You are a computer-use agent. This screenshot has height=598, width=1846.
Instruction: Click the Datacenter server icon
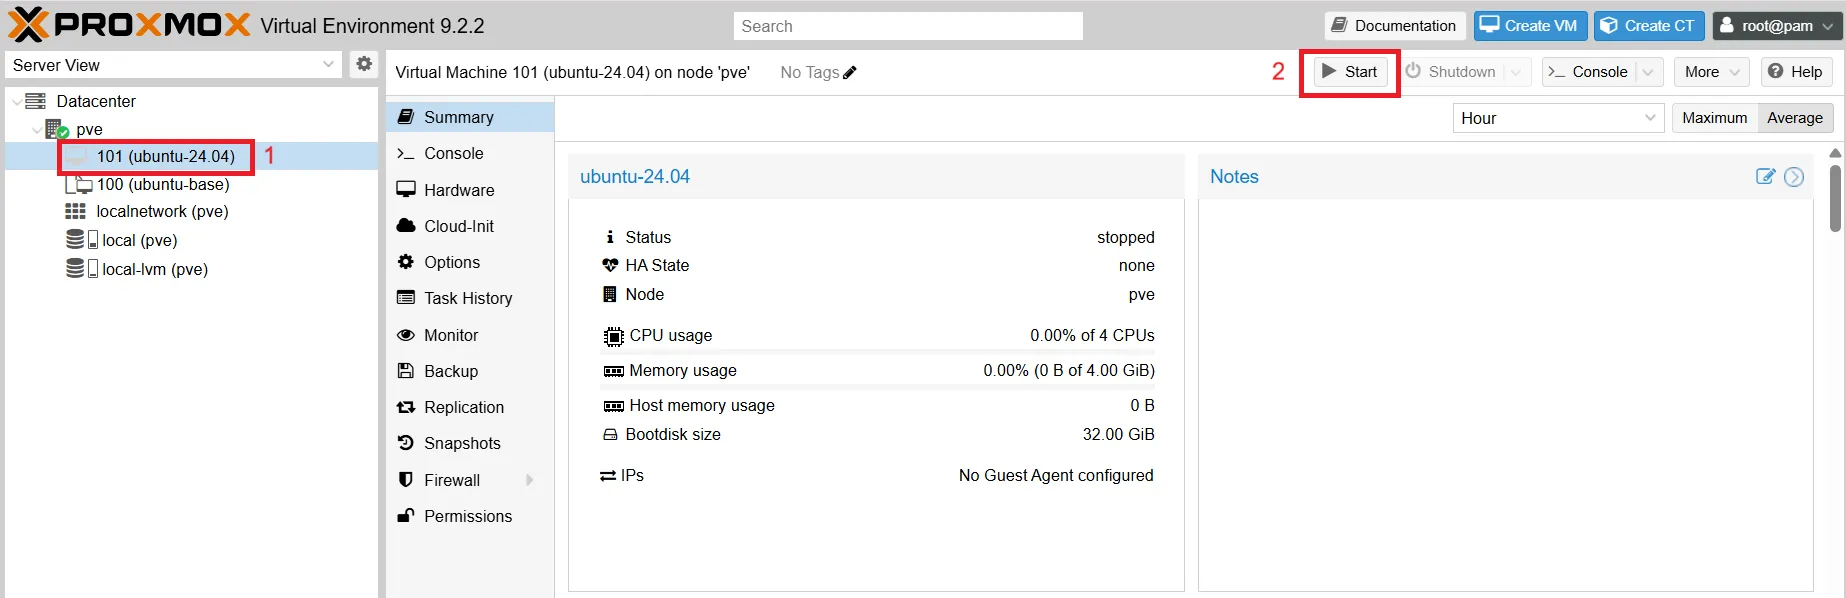pos(36,101)
